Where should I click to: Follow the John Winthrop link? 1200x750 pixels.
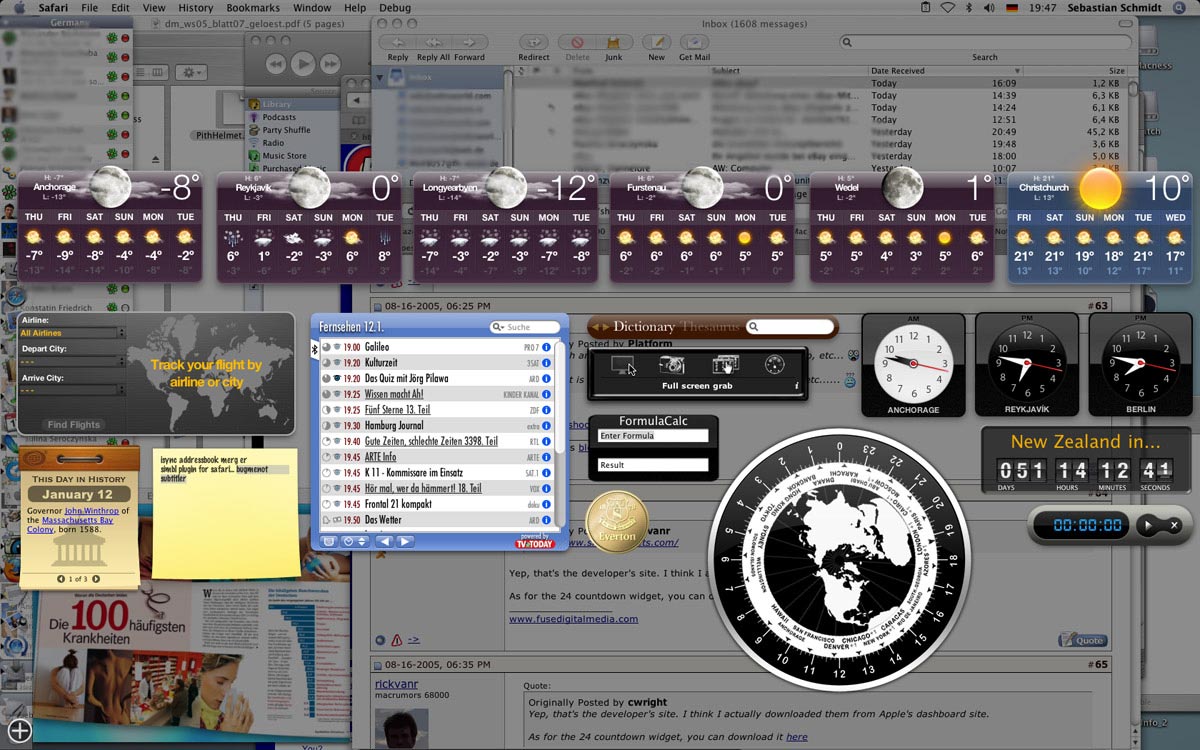[x=91, y=511]
